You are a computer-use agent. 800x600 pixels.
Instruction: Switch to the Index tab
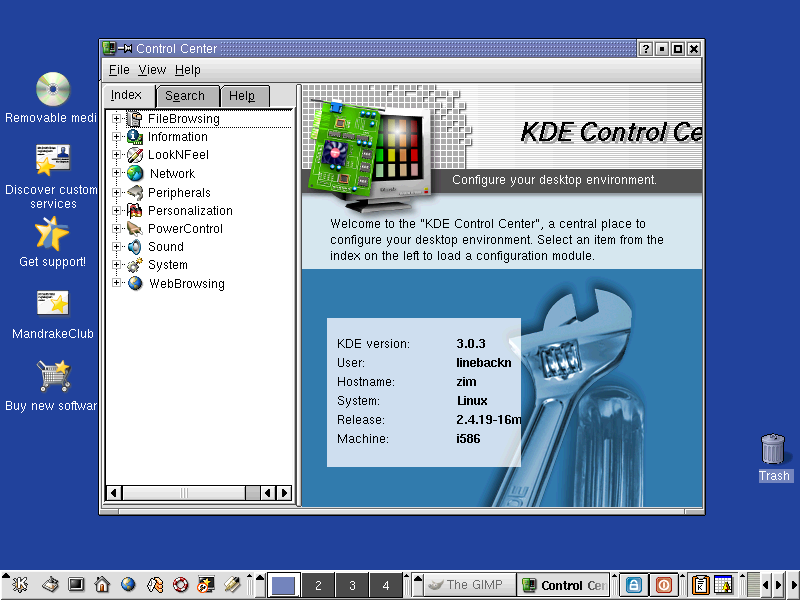[x=126, y=95]
